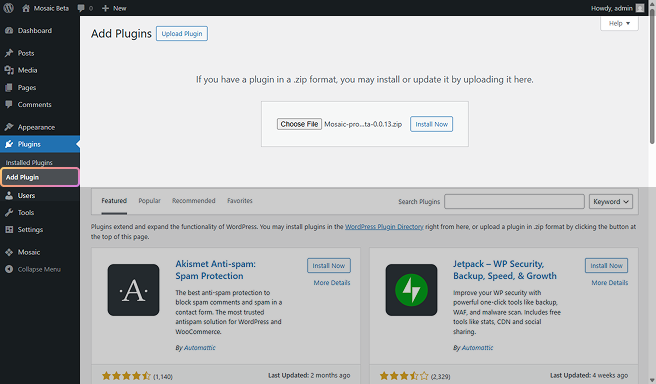This screenshot has width=656, height=384.
Task: Open the Akismet plugin logo
Action: point(133,290)
